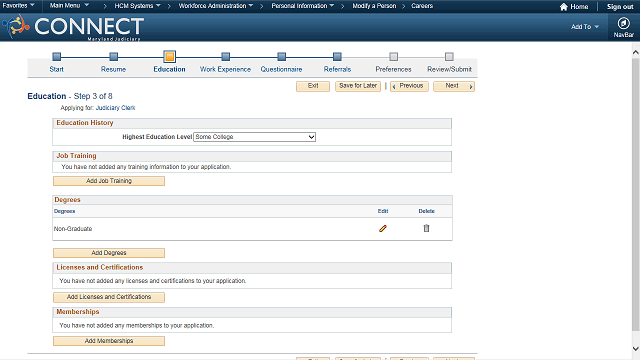Select the Work Experience step marker
This screenshot has width=640, height=360.
(225, 56)
